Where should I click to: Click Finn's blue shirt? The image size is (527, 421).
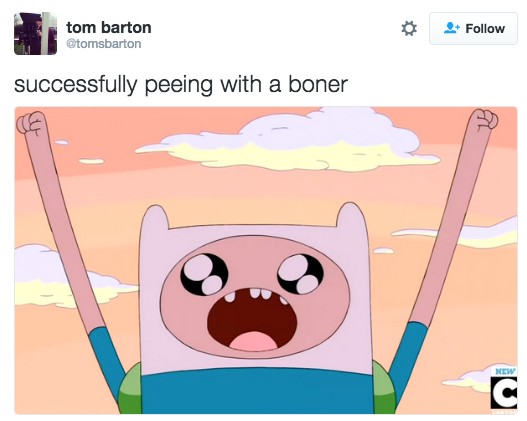tap(257, 391)
